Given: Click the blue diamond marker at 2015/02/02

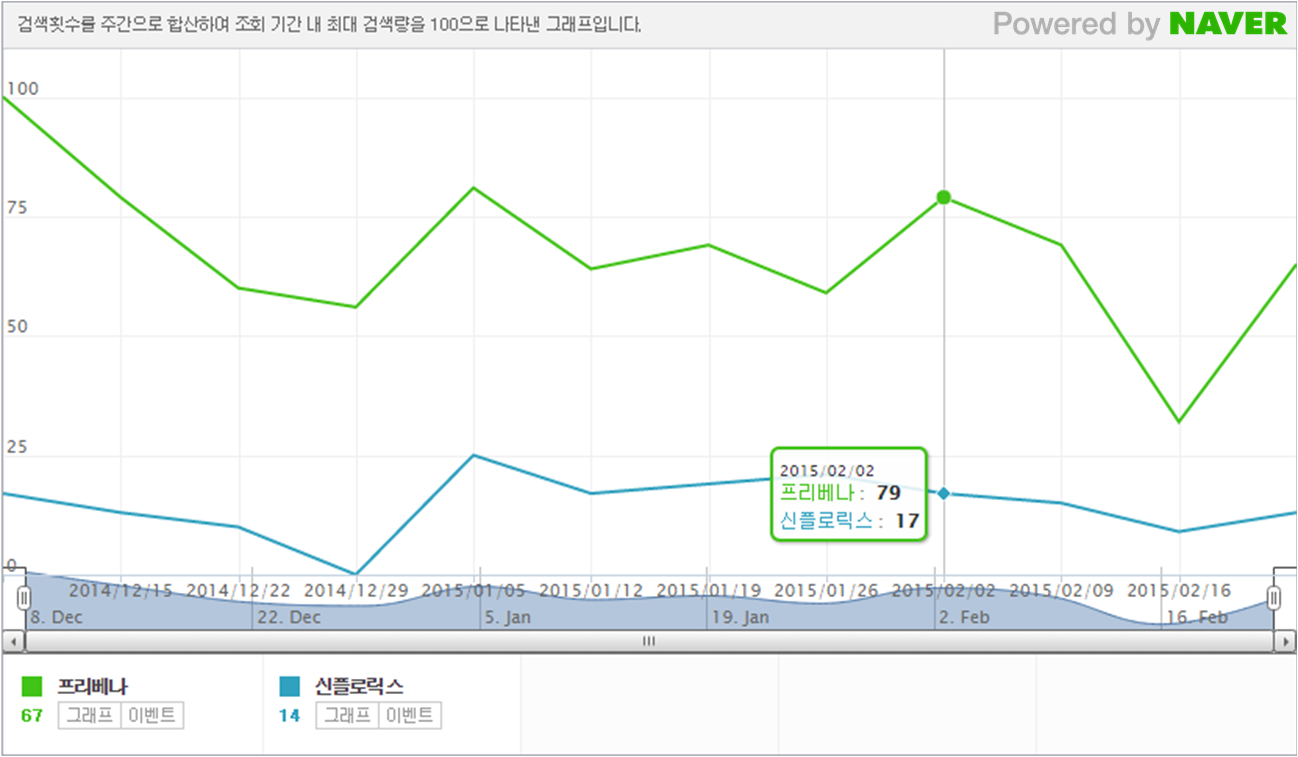Looking at the screenshot, I should click(943, 493).
